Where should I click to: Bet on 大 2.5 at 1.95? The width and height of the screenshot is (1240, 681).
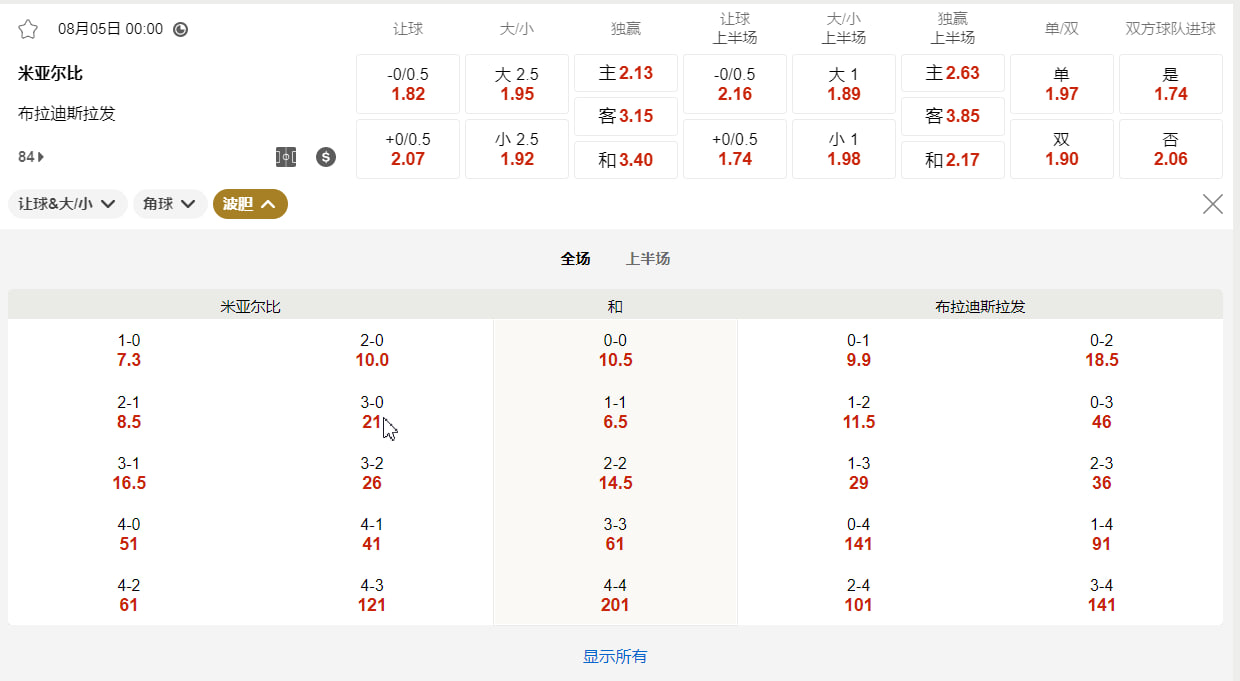tap(517, 84)
